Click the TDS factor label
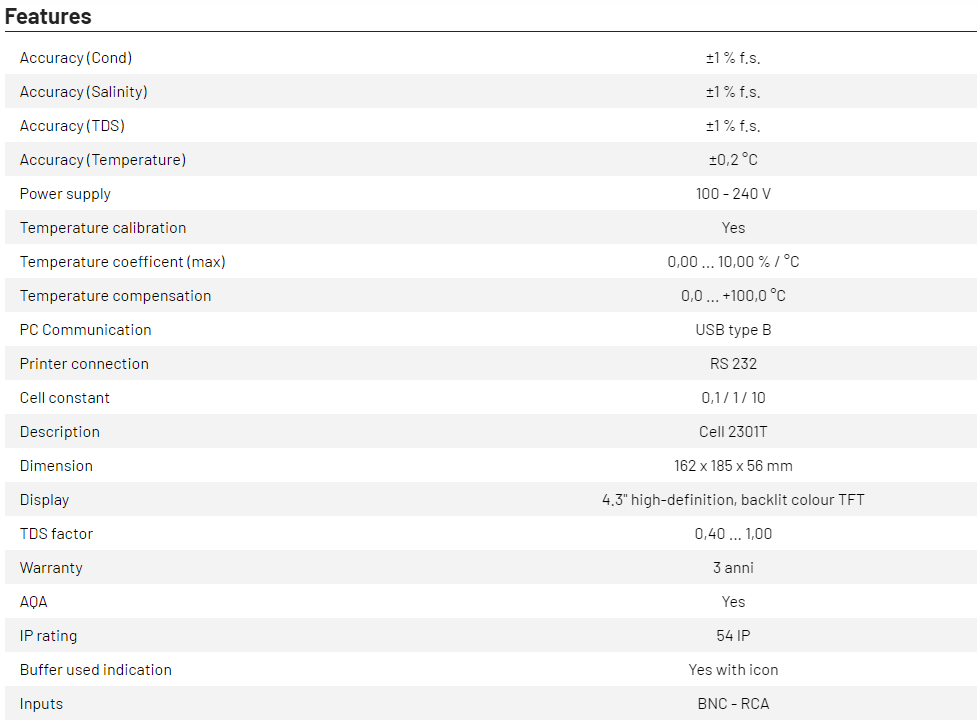Viewport: 978px width, 723px height. point(56,534)
